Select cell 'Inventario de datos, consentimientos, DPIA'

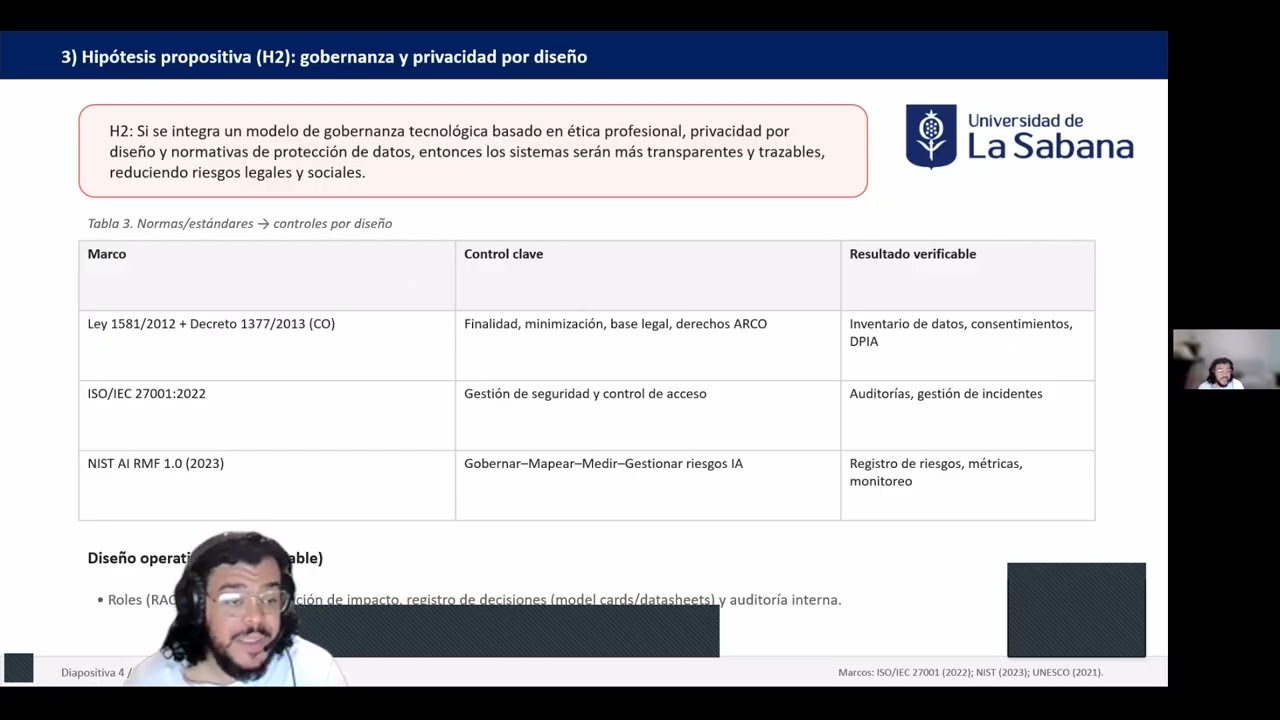click(x=968, y=346)
